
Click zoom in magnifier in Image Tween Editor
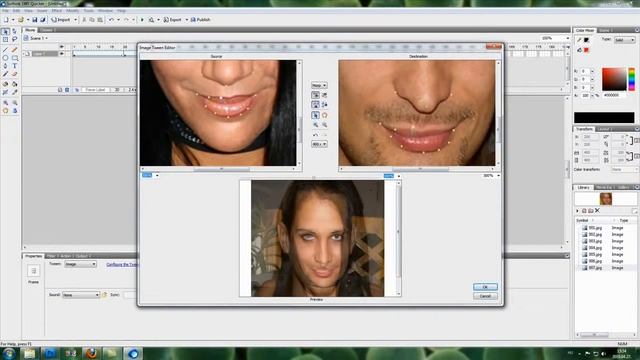click(x=316, y=124)
